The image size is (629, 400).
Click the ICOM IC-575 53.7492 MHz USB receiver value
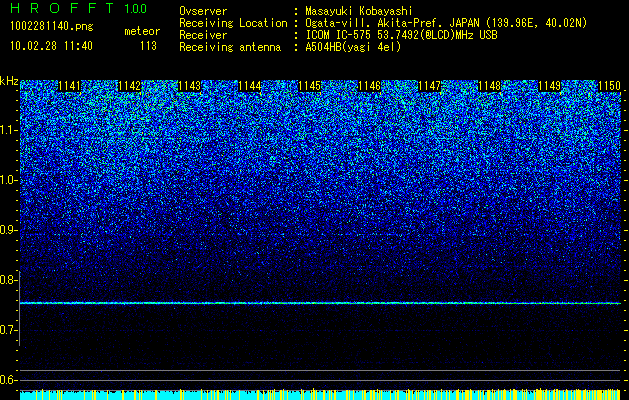401,35
